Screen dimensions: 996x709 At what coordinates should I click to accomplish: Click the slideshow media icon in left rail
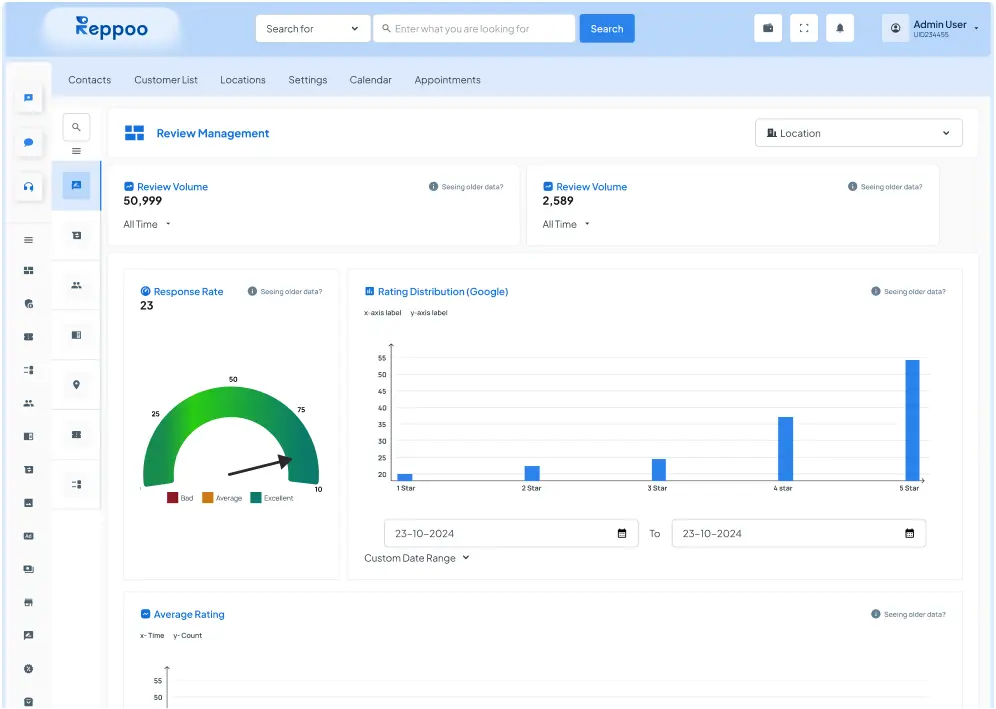29,569
